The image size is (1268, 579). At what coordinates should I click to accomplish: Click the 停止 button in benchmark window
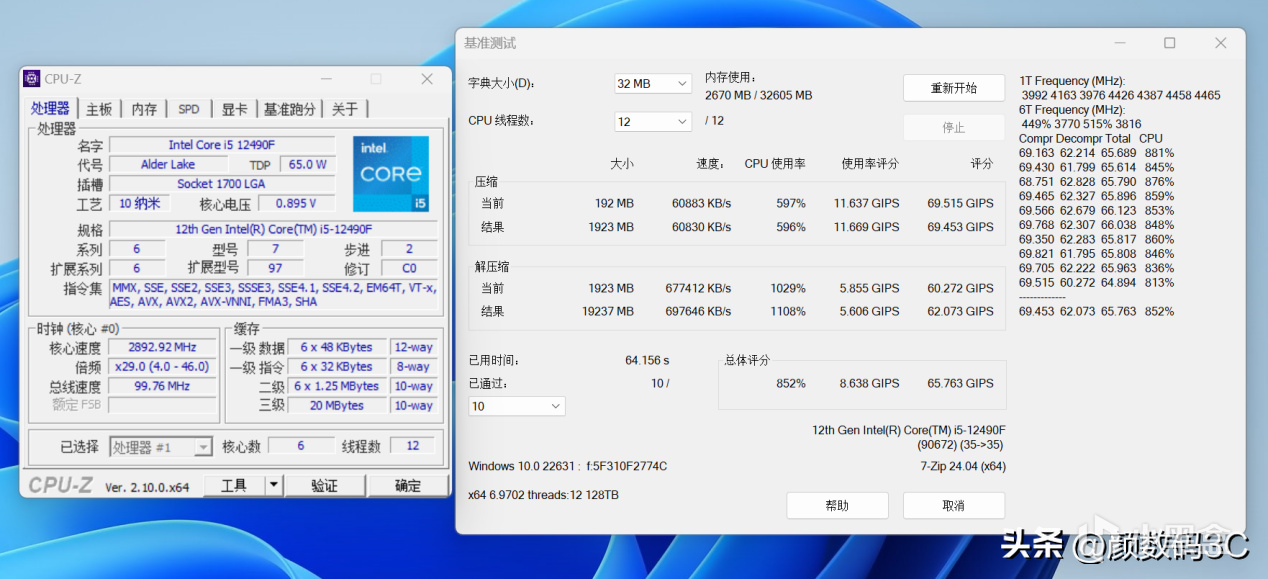point(954,128)
